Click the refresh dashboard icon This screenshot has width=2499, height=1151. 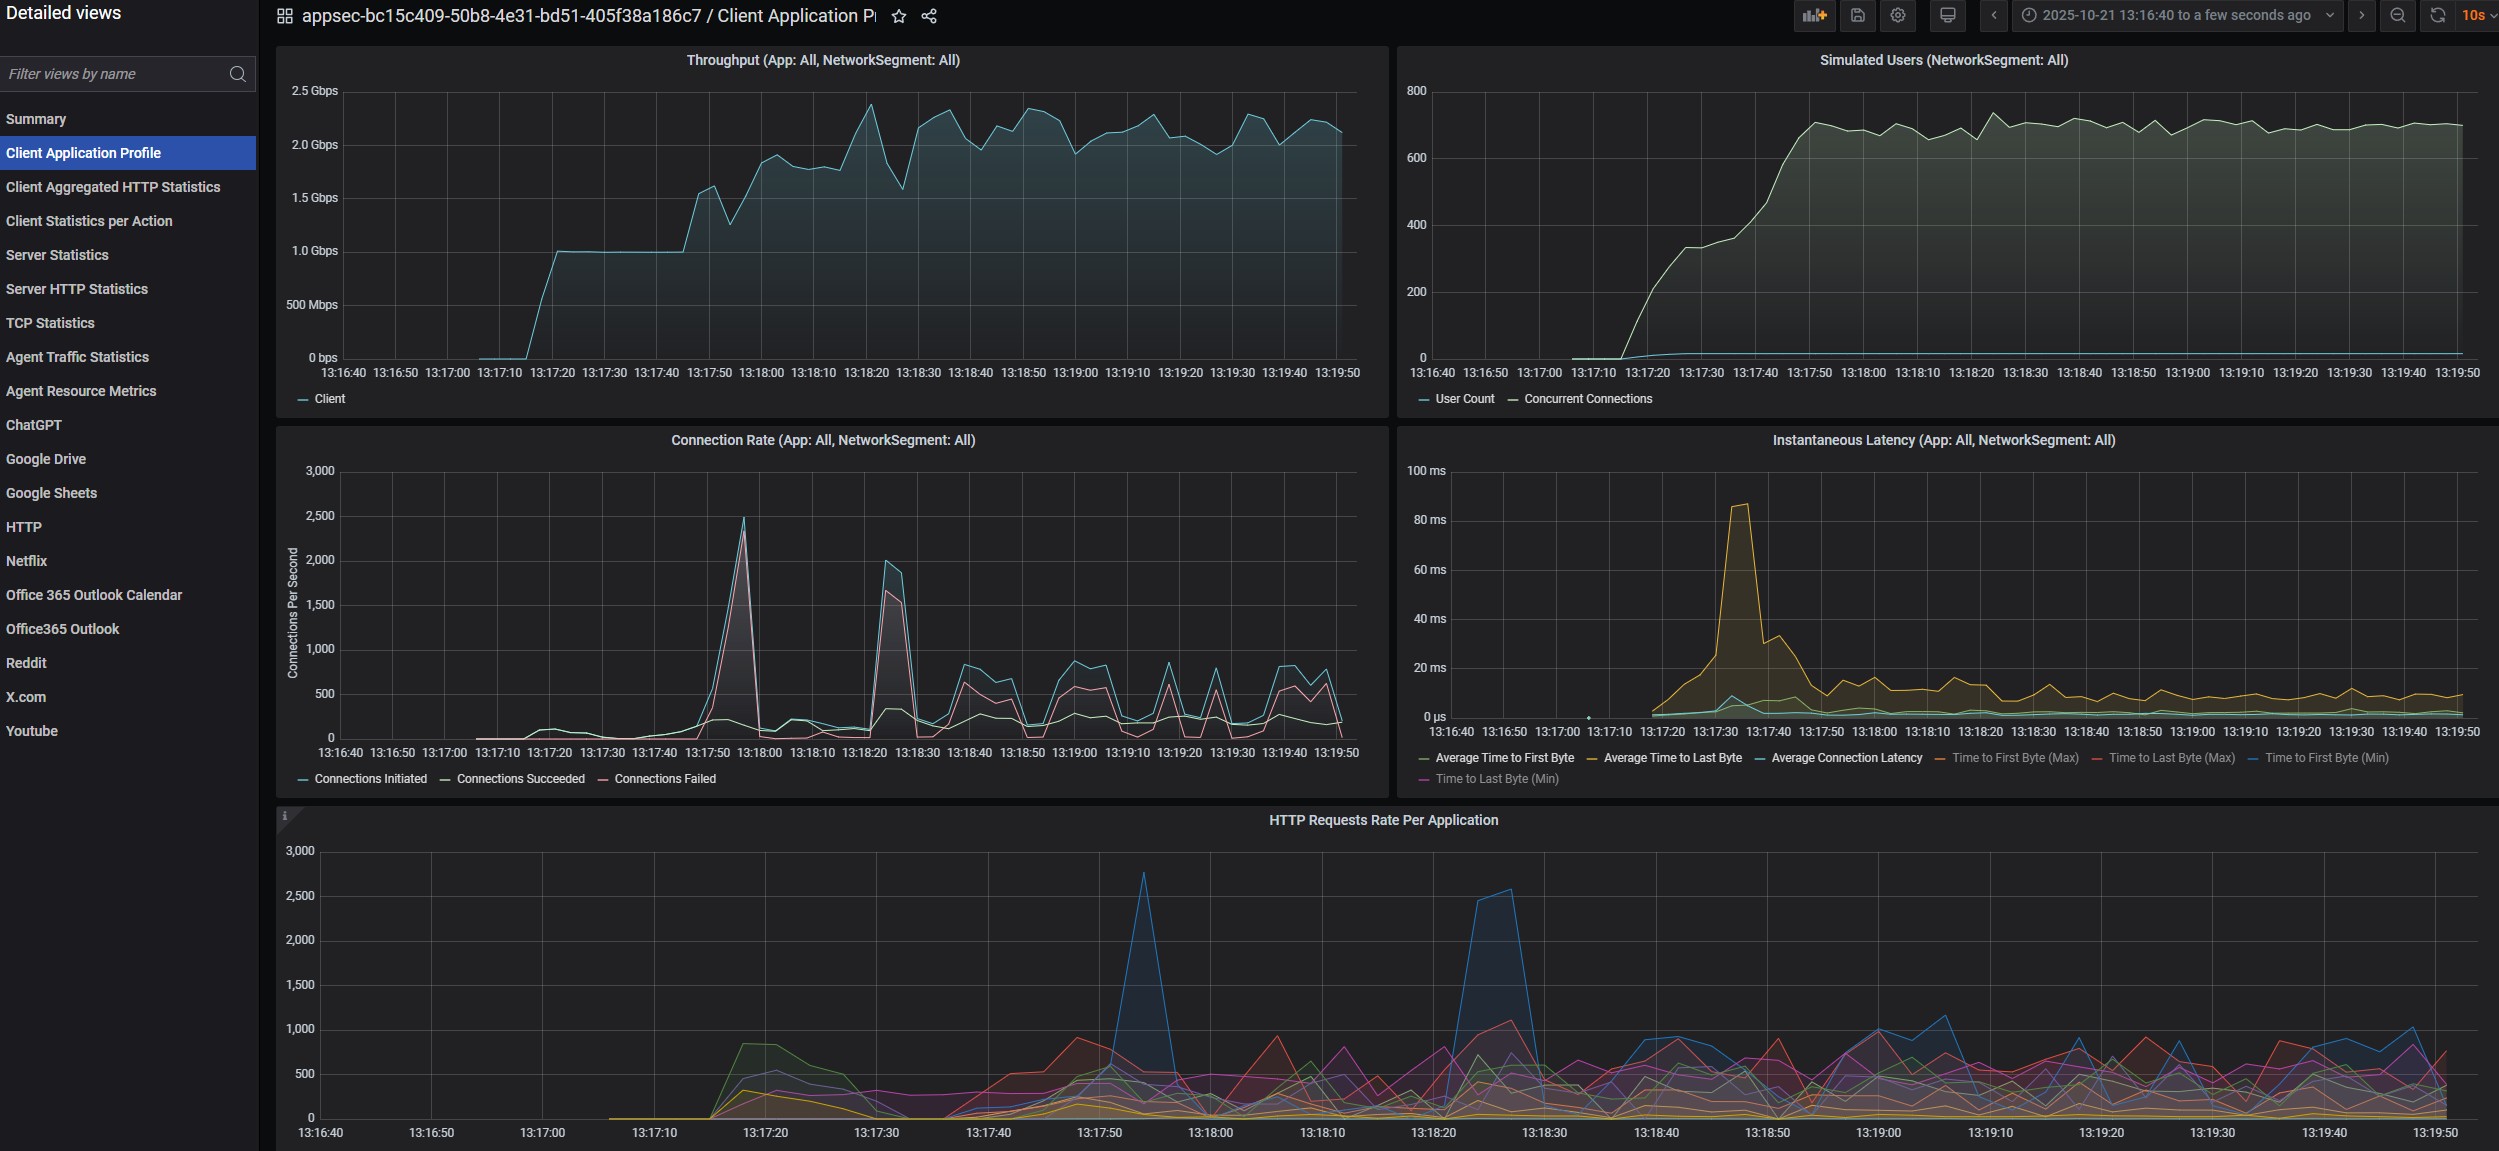(x=2438, y=15)
